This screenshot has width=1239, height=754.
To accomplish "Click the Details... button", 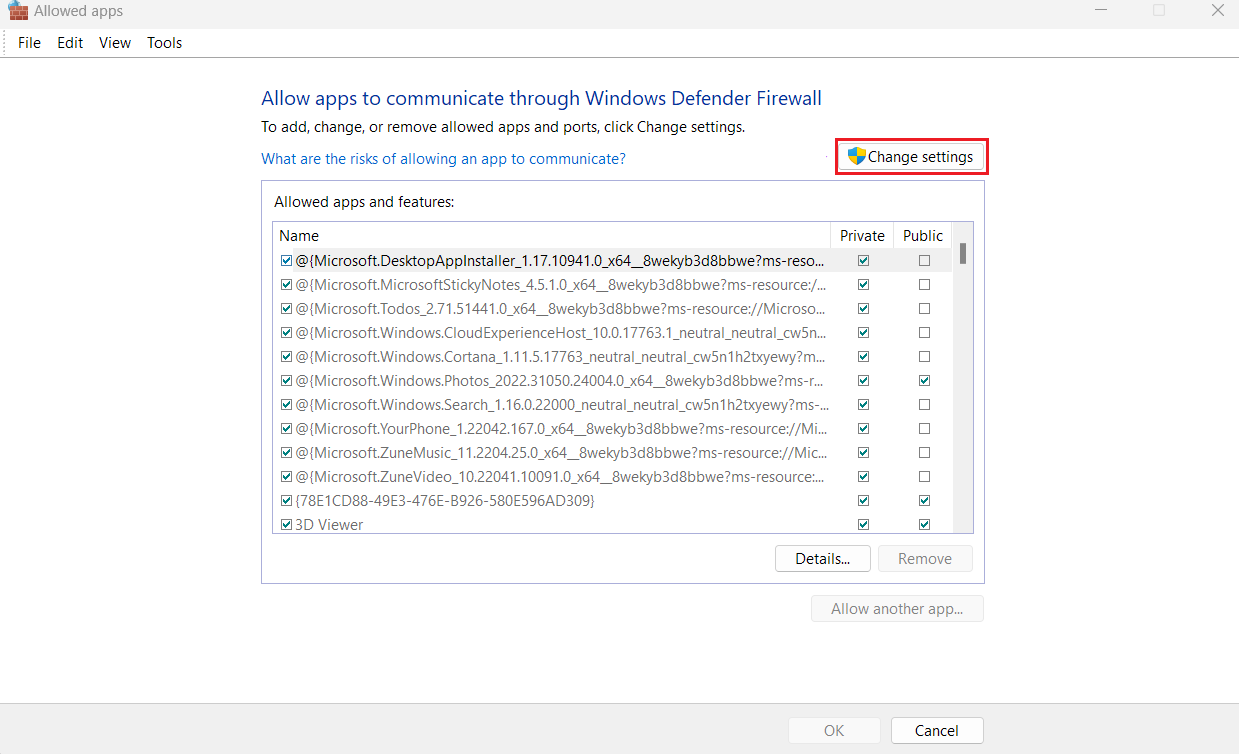I will 822,559.
